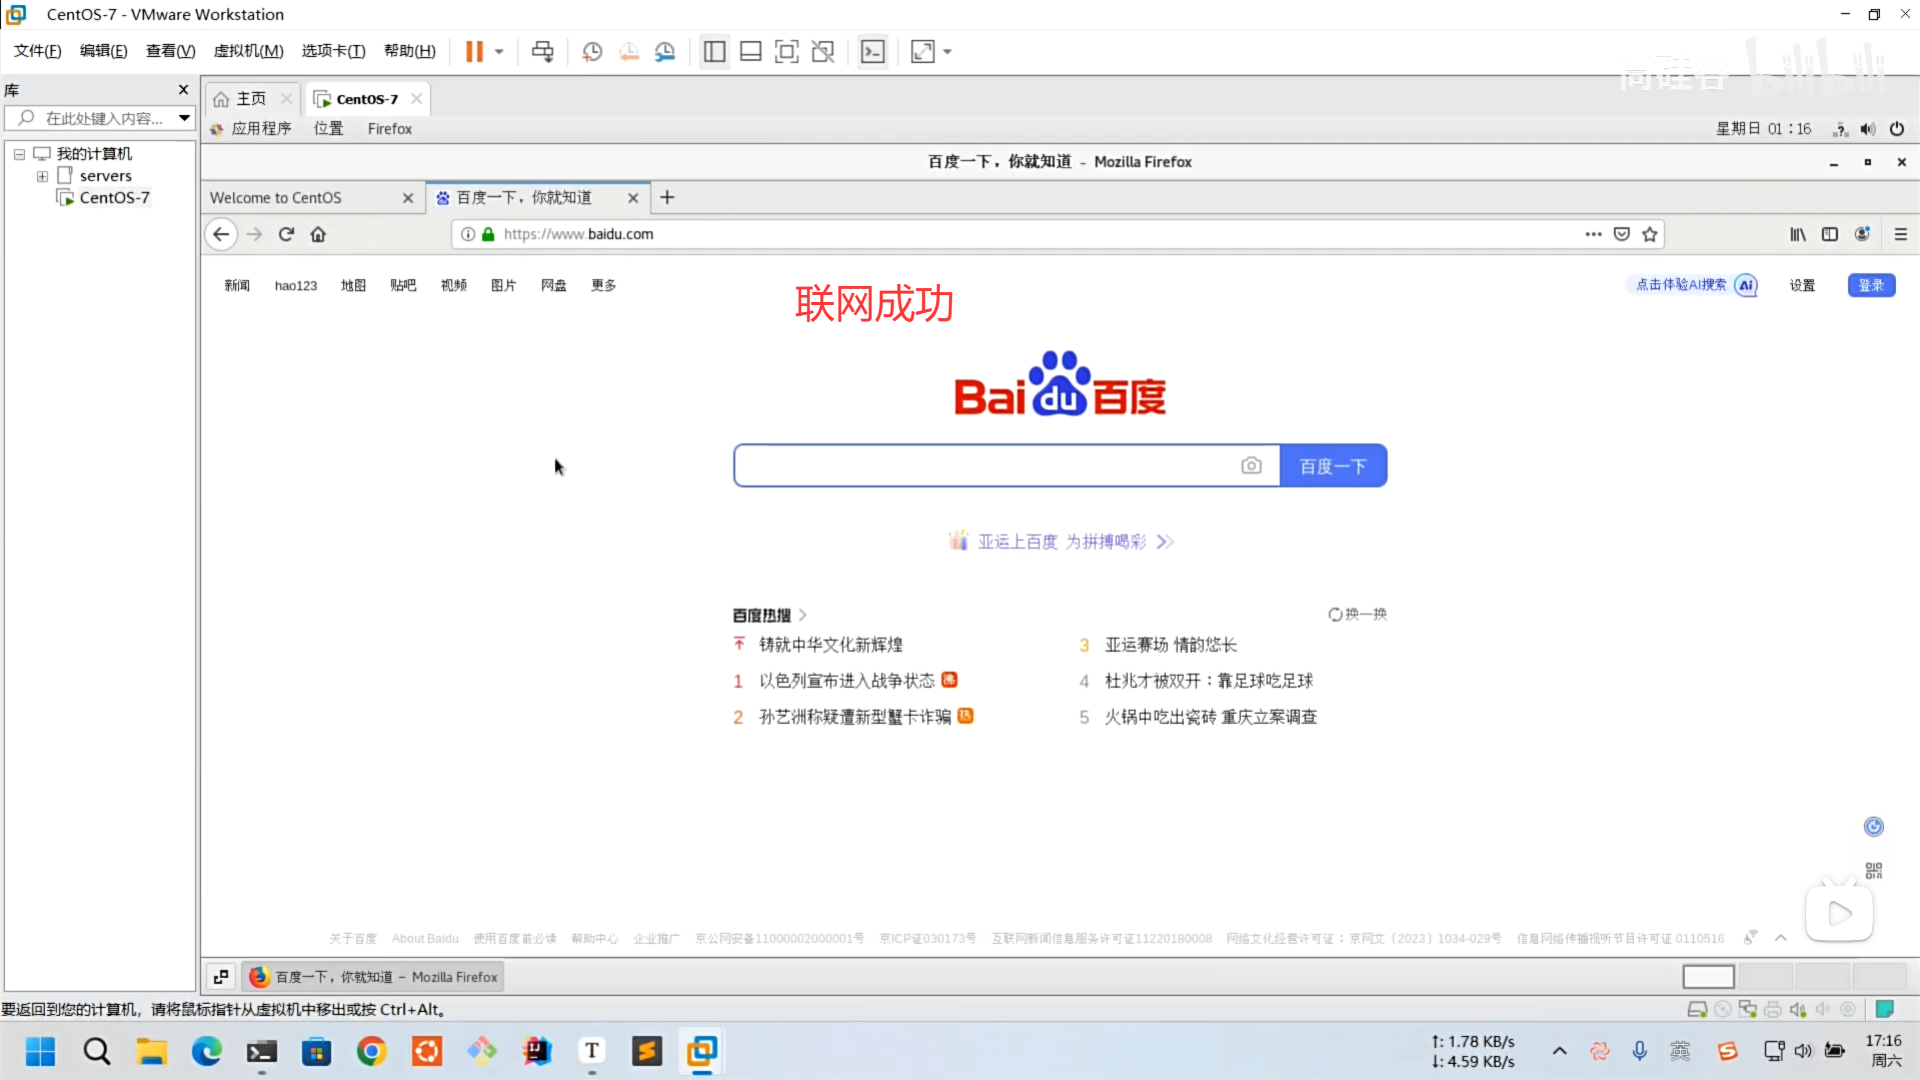Click the 百度一下 search button

(1332, 466)
